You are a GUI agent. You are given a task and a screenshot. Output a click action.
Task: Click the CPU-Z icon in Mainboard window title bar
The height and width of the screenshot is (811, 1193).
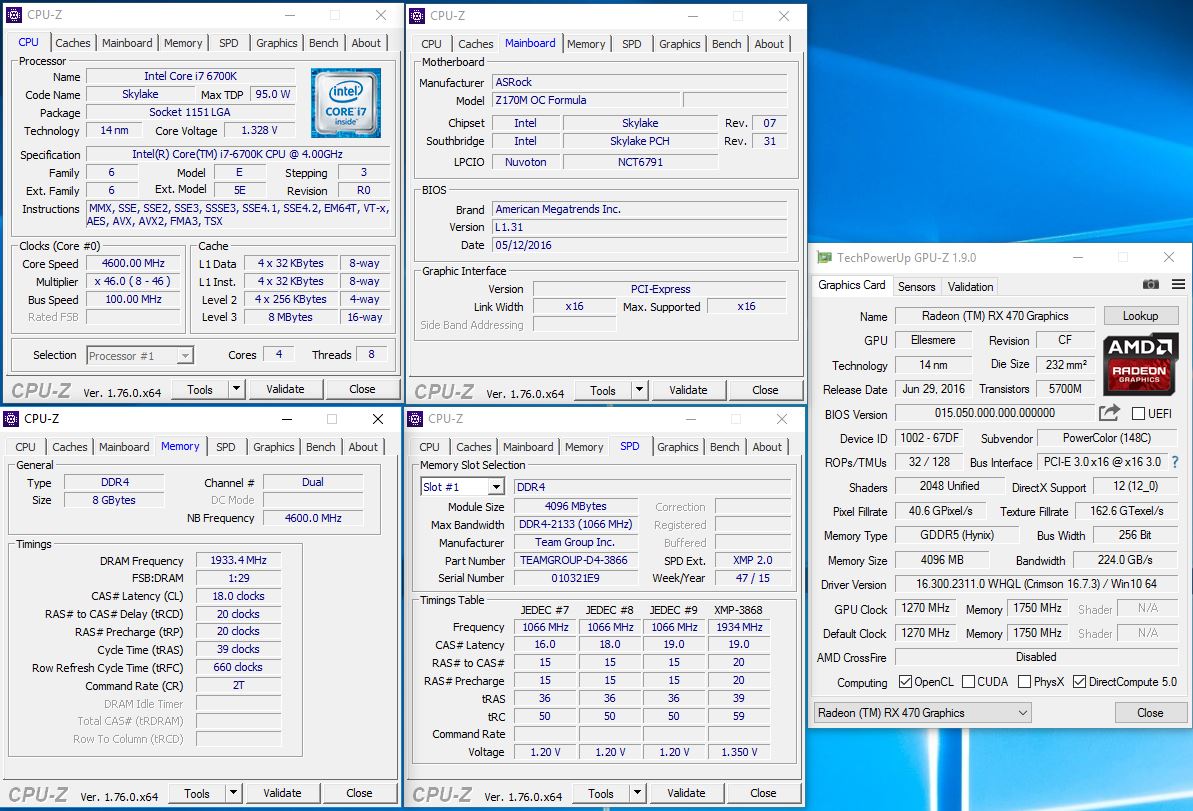[416, 15]
